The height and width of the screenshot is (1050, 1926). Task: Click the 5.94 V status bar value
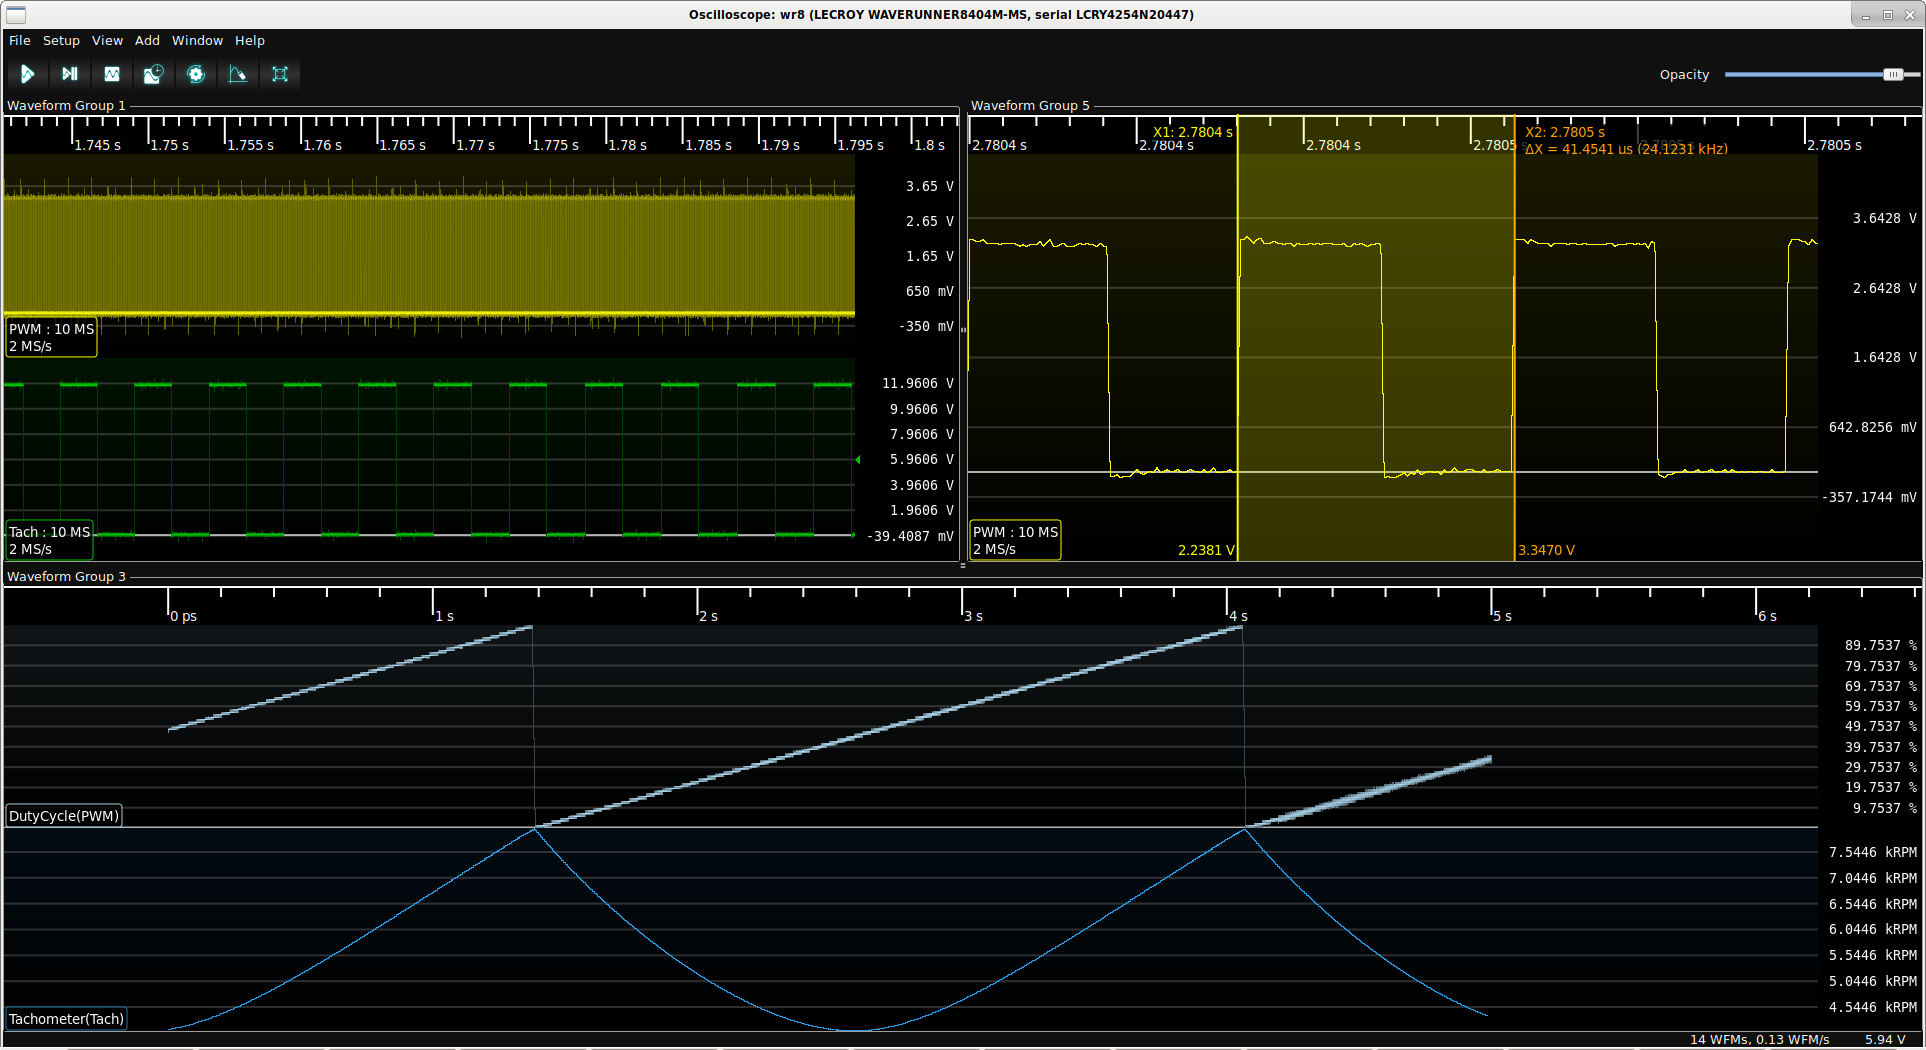(x=1885, y=1039)
